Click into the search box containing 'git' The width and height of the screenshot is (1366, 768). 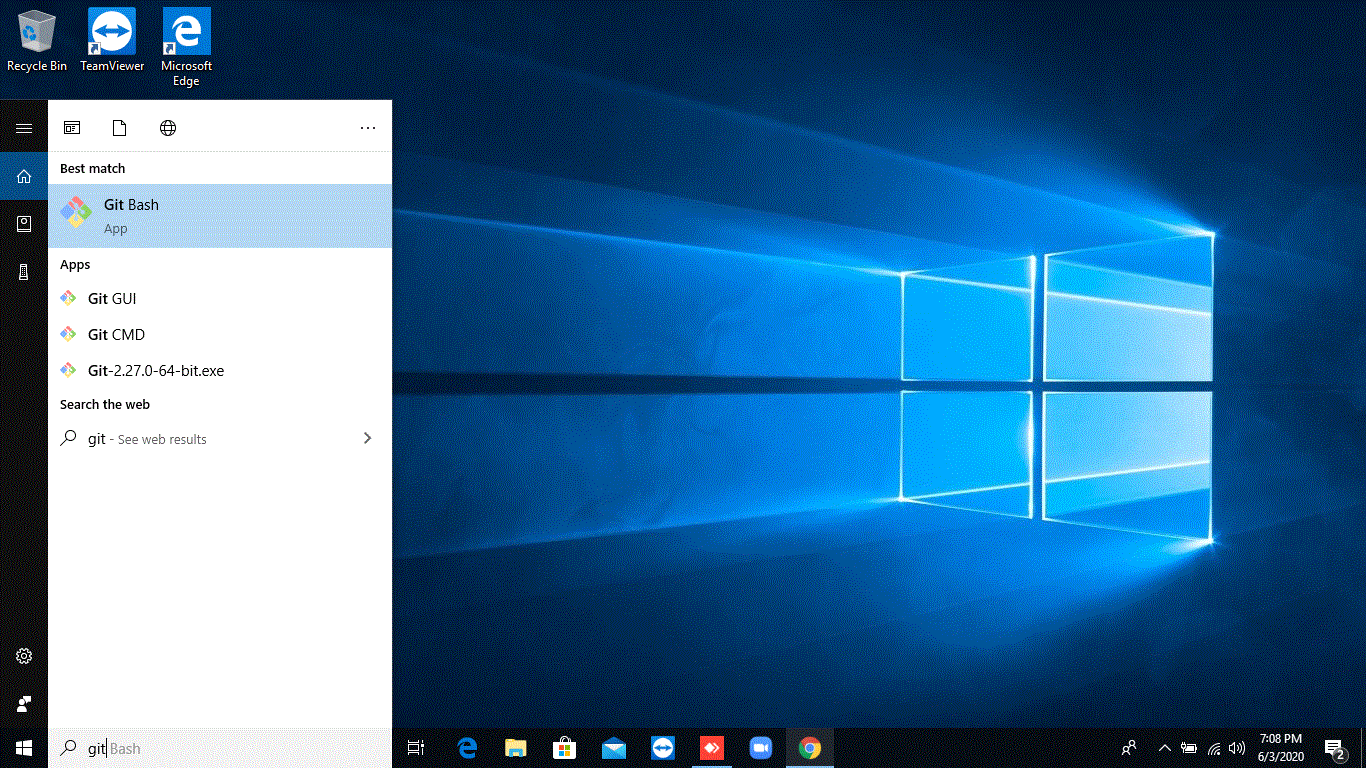[x=220, y=748]
